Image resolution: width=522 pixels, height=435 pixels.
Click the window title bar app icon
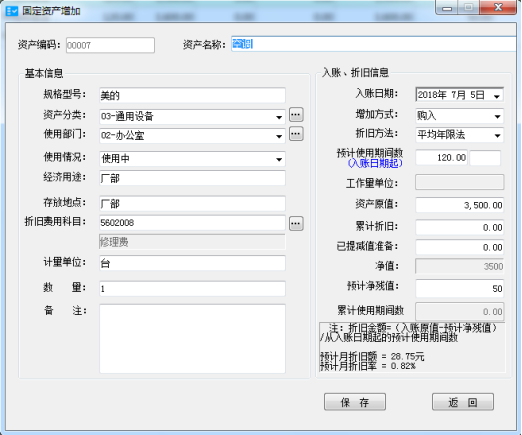click(x=12, y=11)
